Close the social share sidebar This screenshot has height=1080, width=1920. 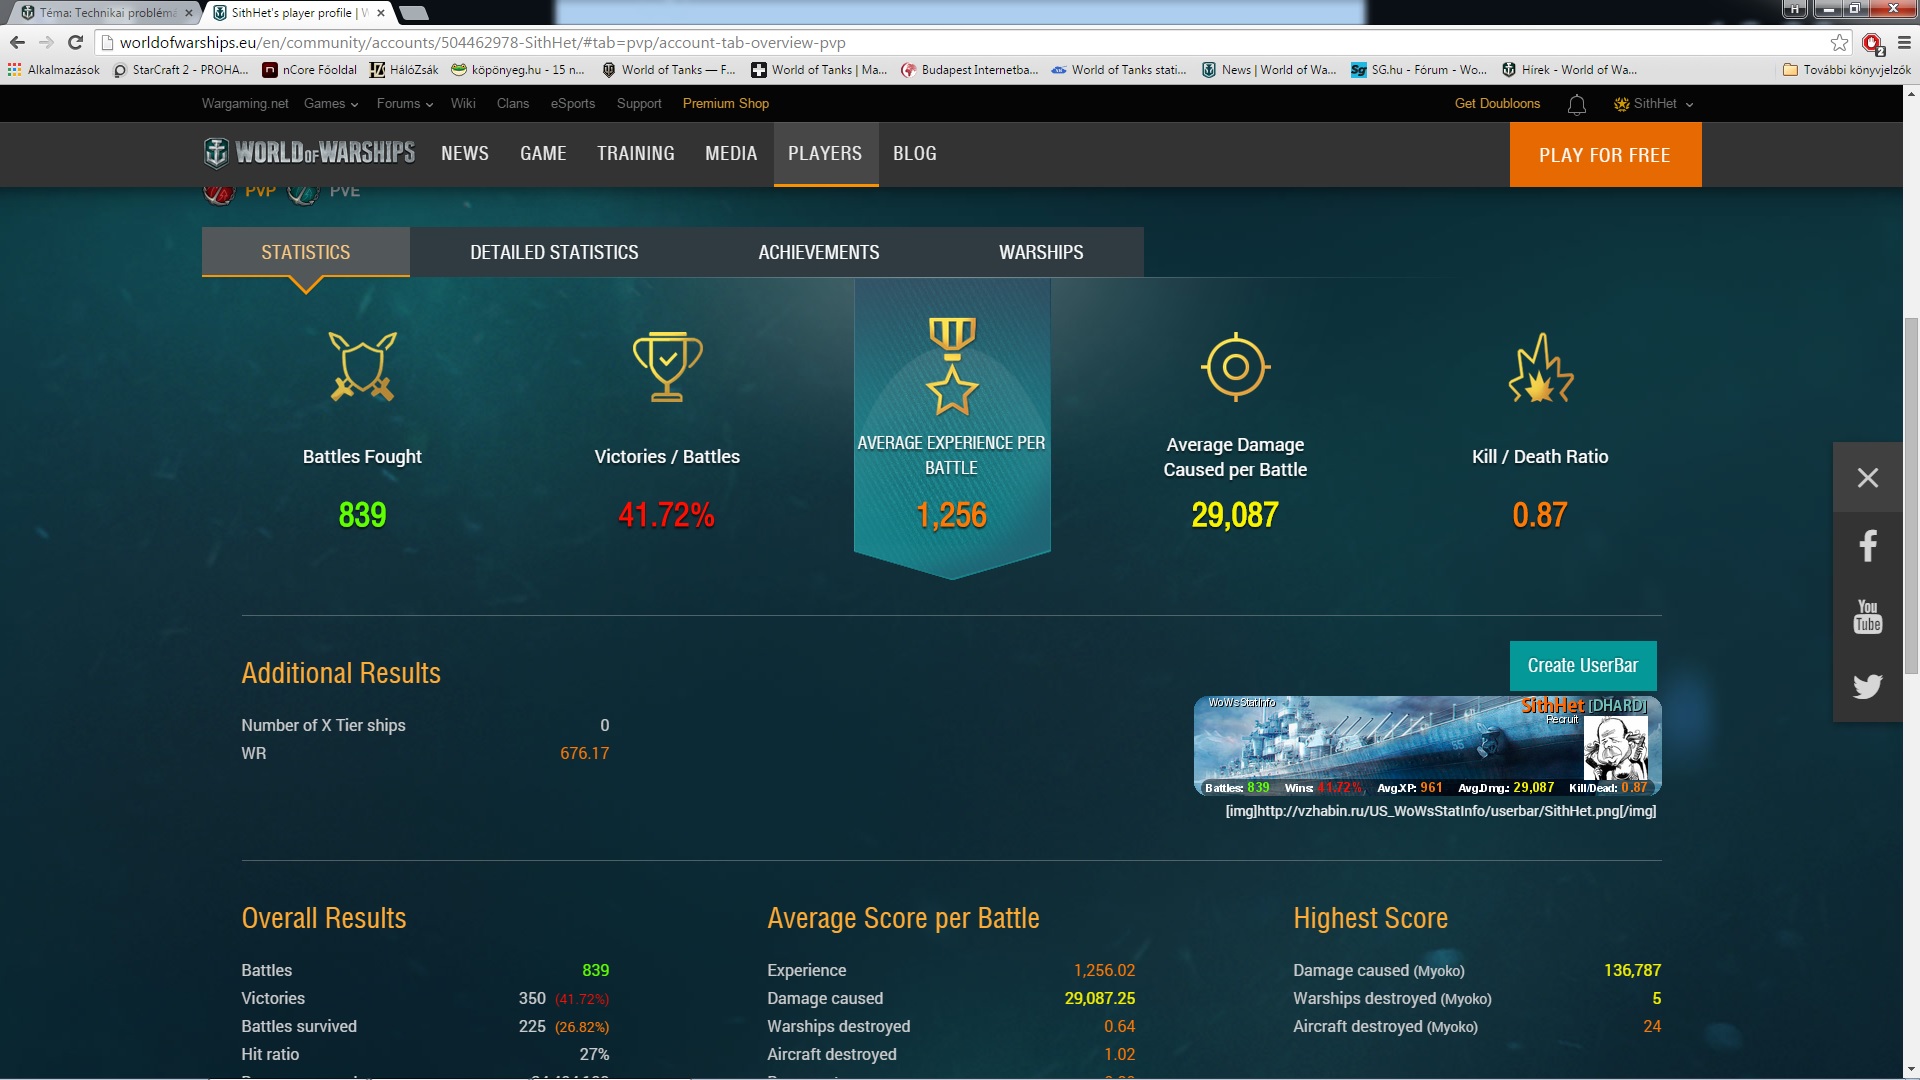[1867, 478]
